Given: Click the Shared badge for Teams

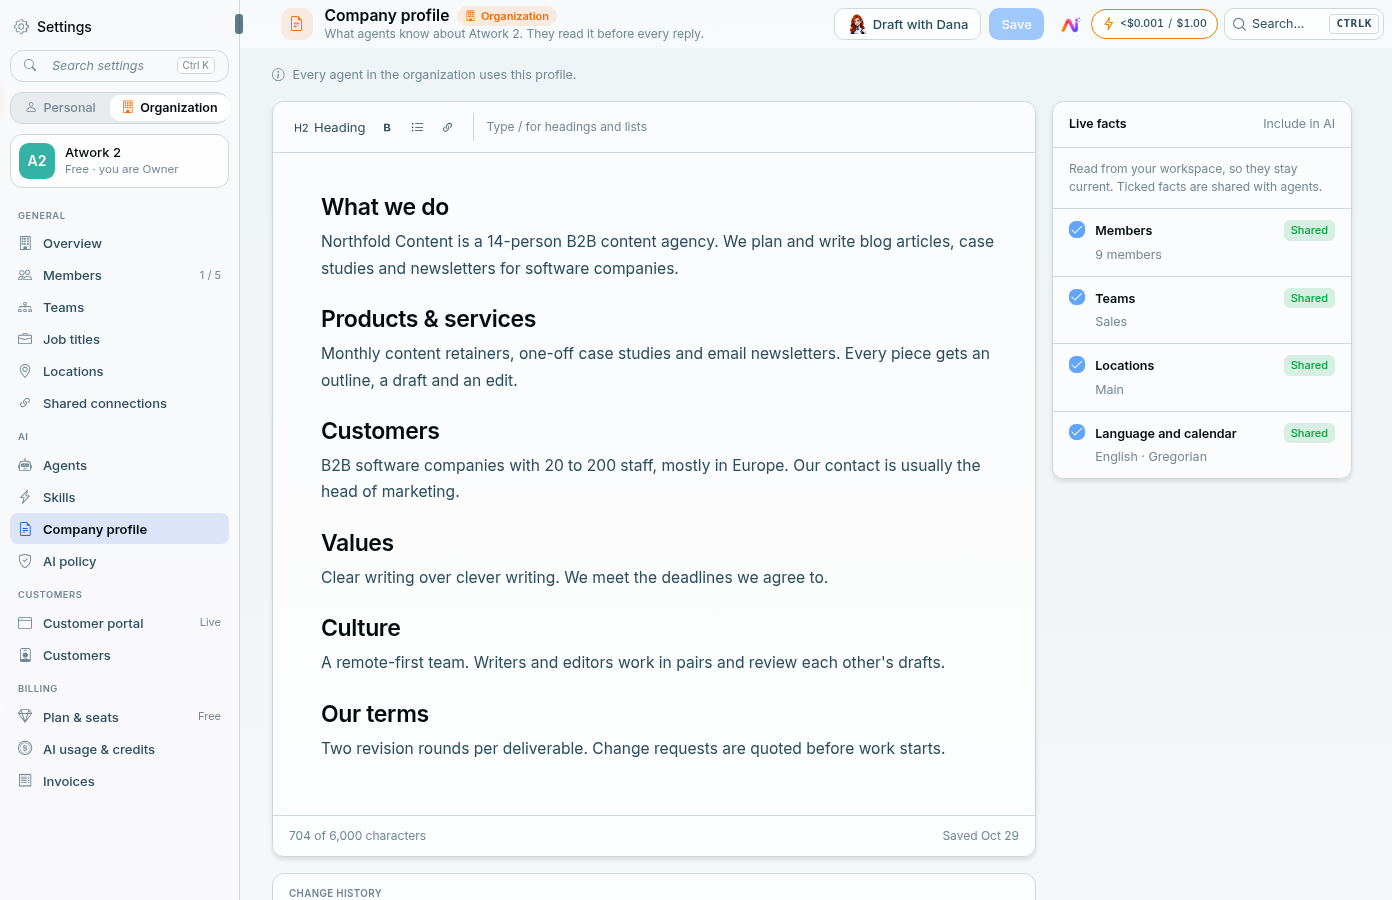Looking at the screenshot, I should 1309,298.
